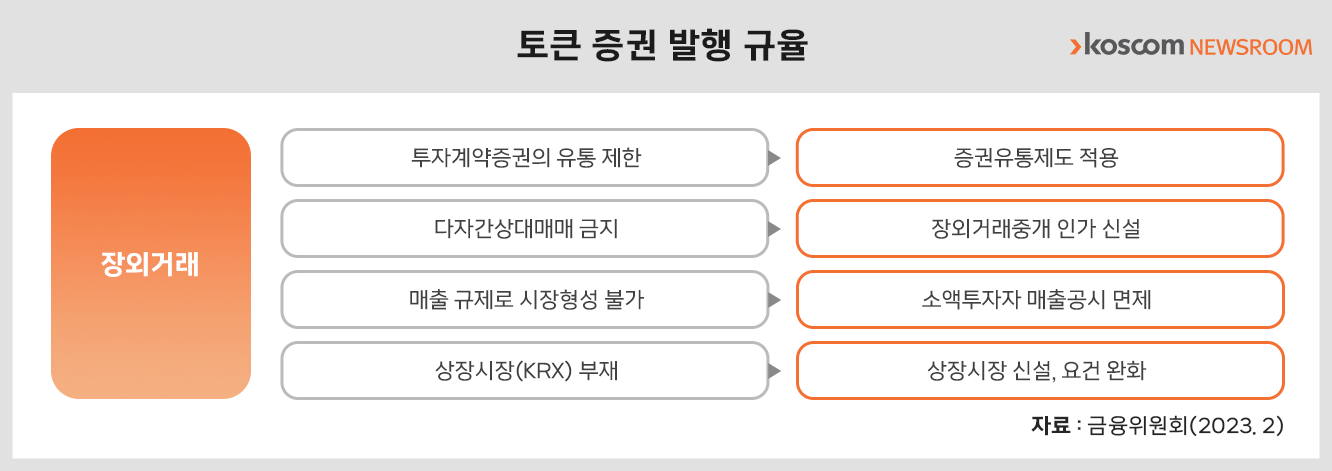Select the orange 장외거래 category box

(x=151, y=264)
